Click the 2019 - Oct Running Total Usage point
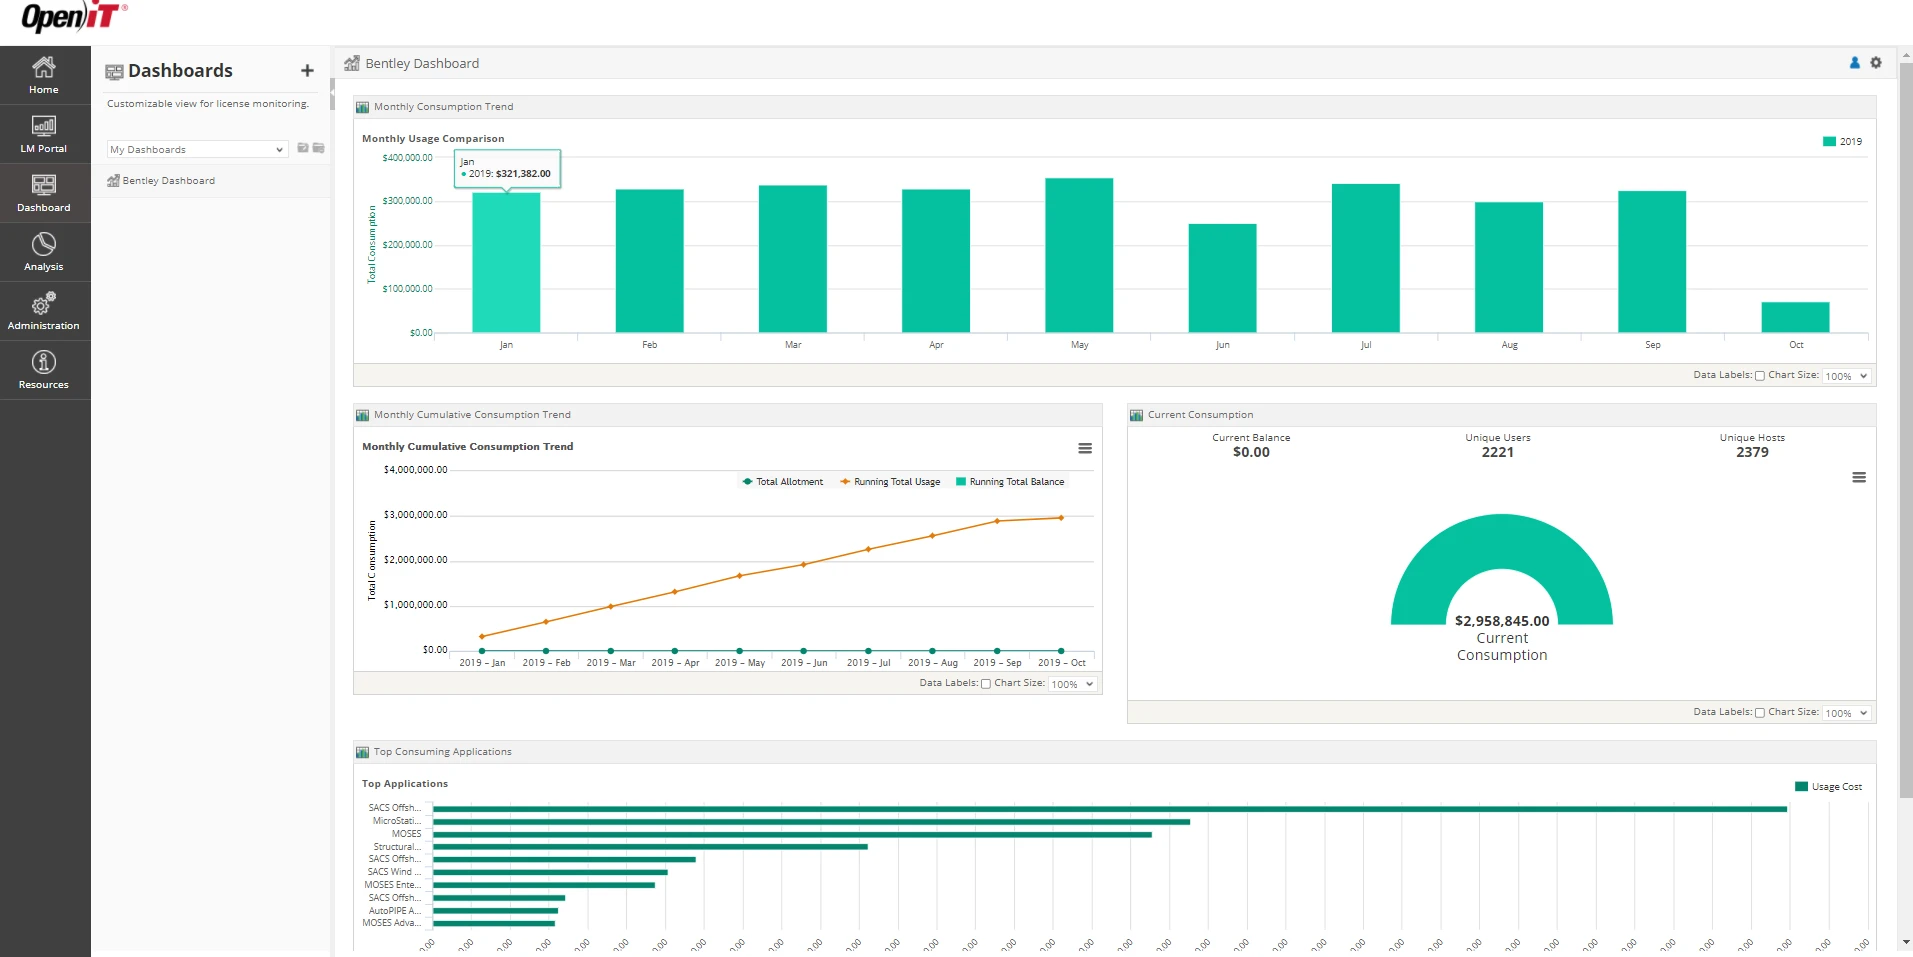 pyautogui.click(x=1061, y=518)
